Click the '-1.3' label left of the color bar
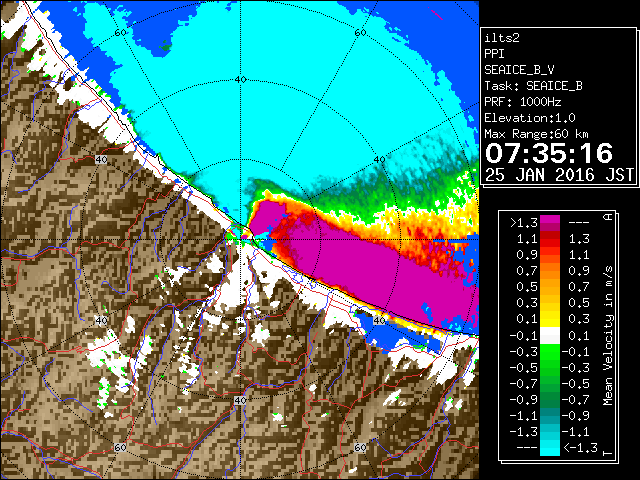Viewport: 640px width, 480px height. [524, 432]
